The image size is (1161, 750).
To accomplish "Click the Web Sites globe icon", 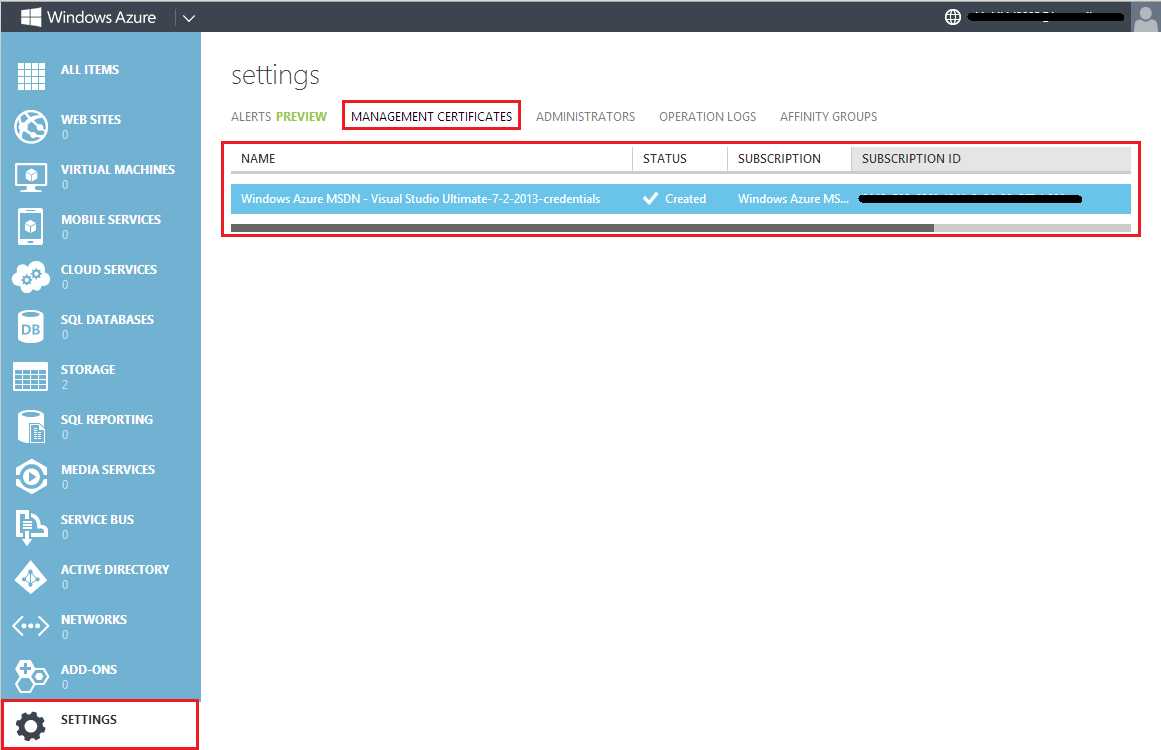I will click(31, 126).
